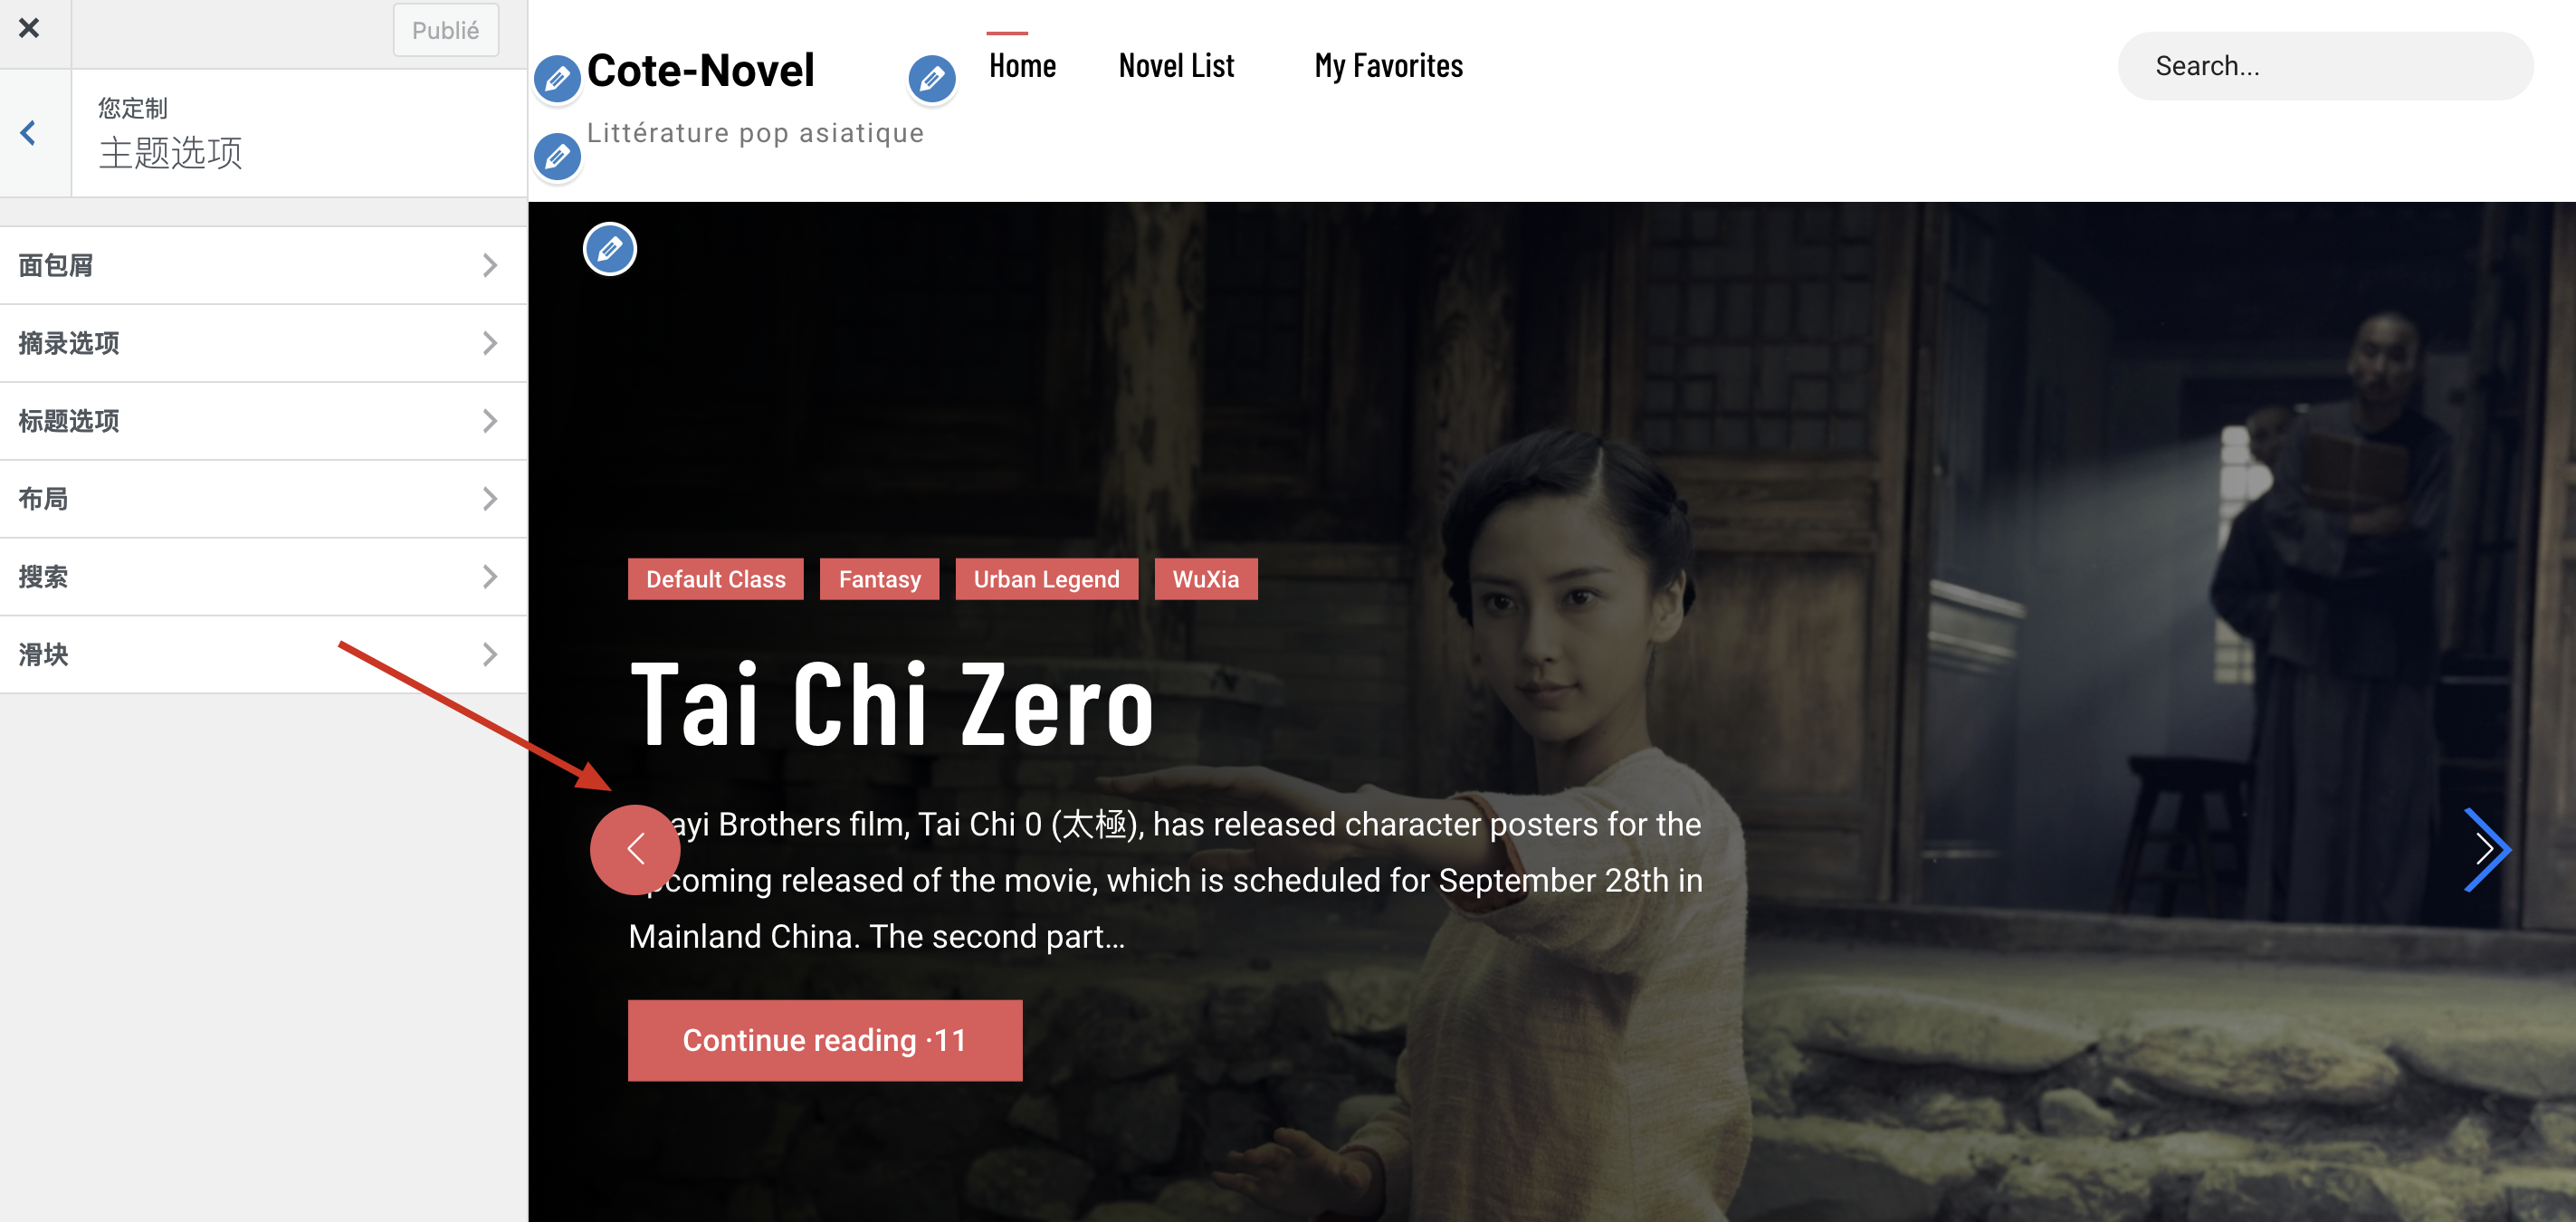Go to the Home menu item
This screenshot has width=2576, height=1222.
1022,66
